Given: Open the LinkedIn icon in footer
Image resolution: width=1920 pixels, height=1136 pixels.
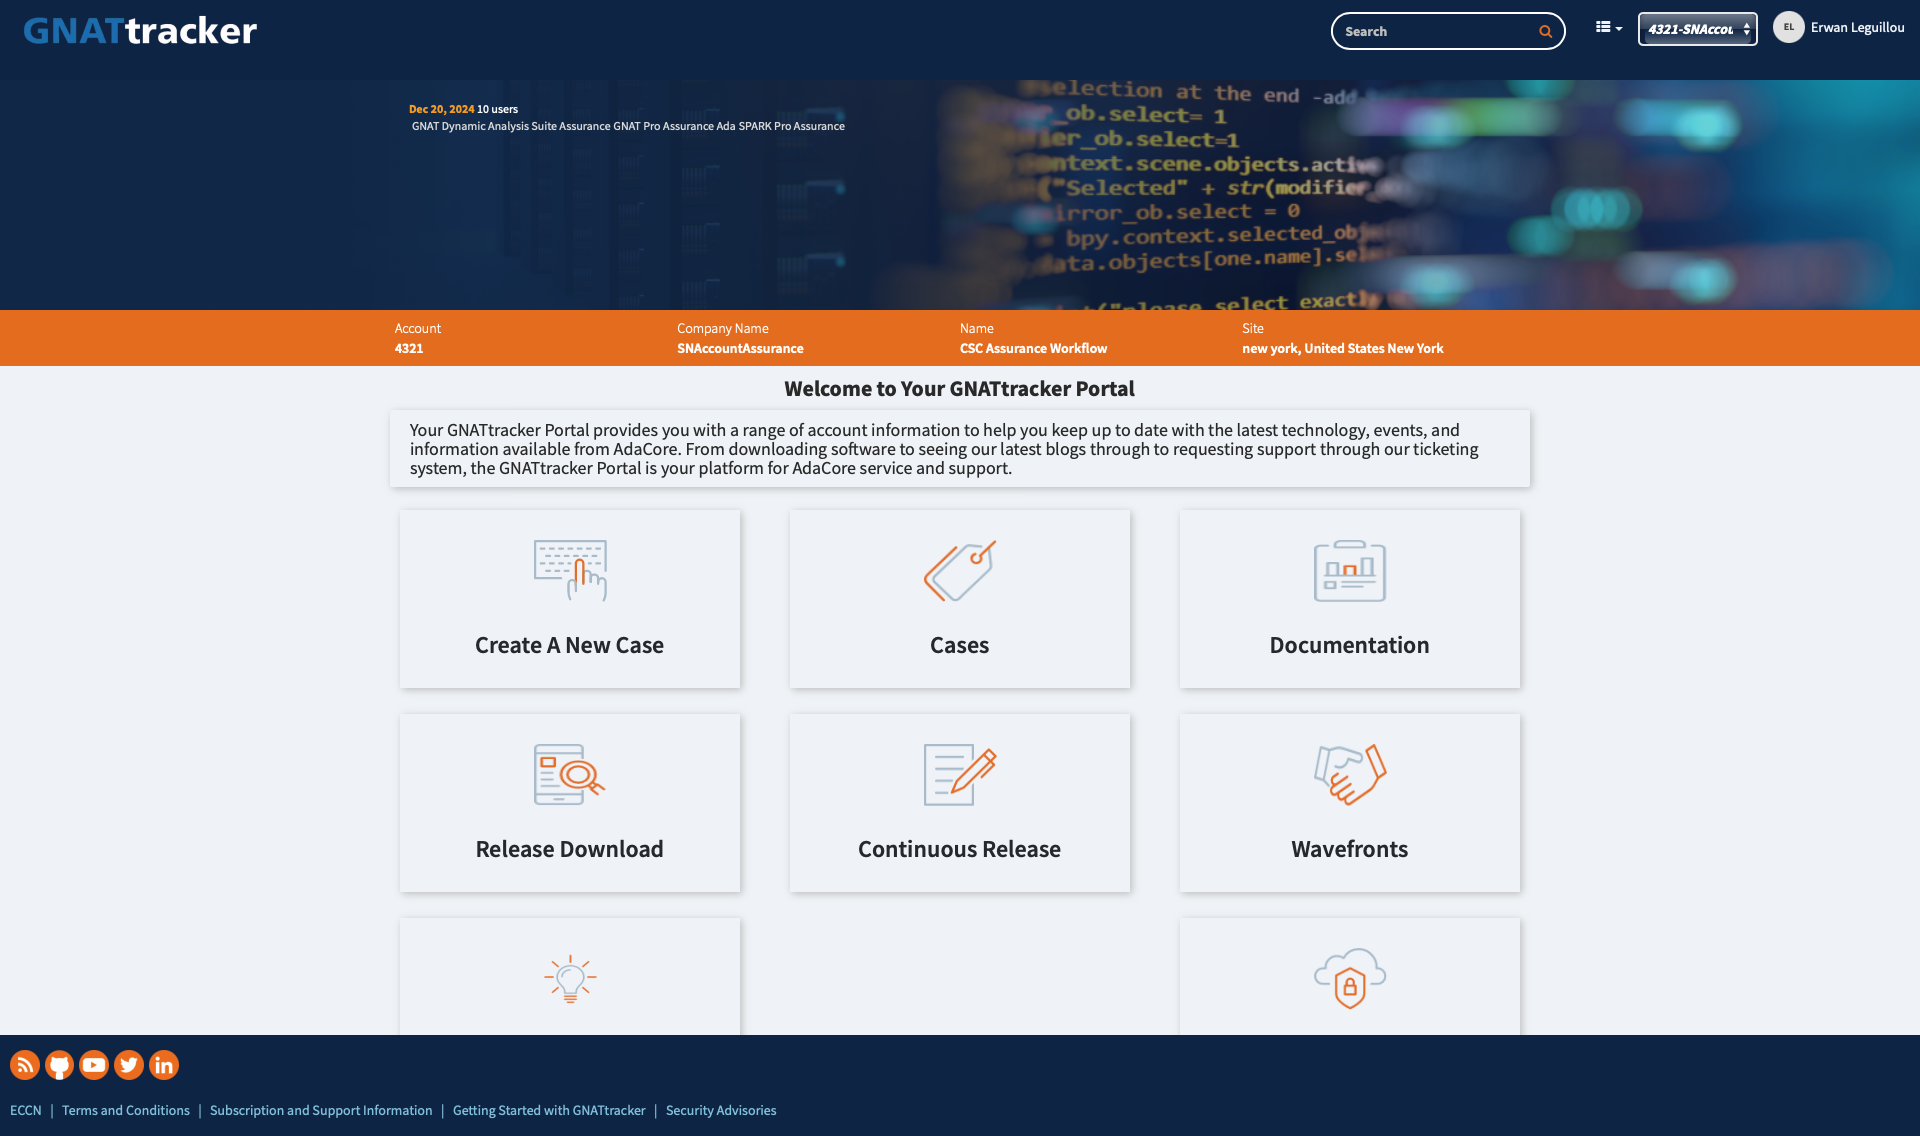Looking at the screenshot, I should pos(164,1065).
